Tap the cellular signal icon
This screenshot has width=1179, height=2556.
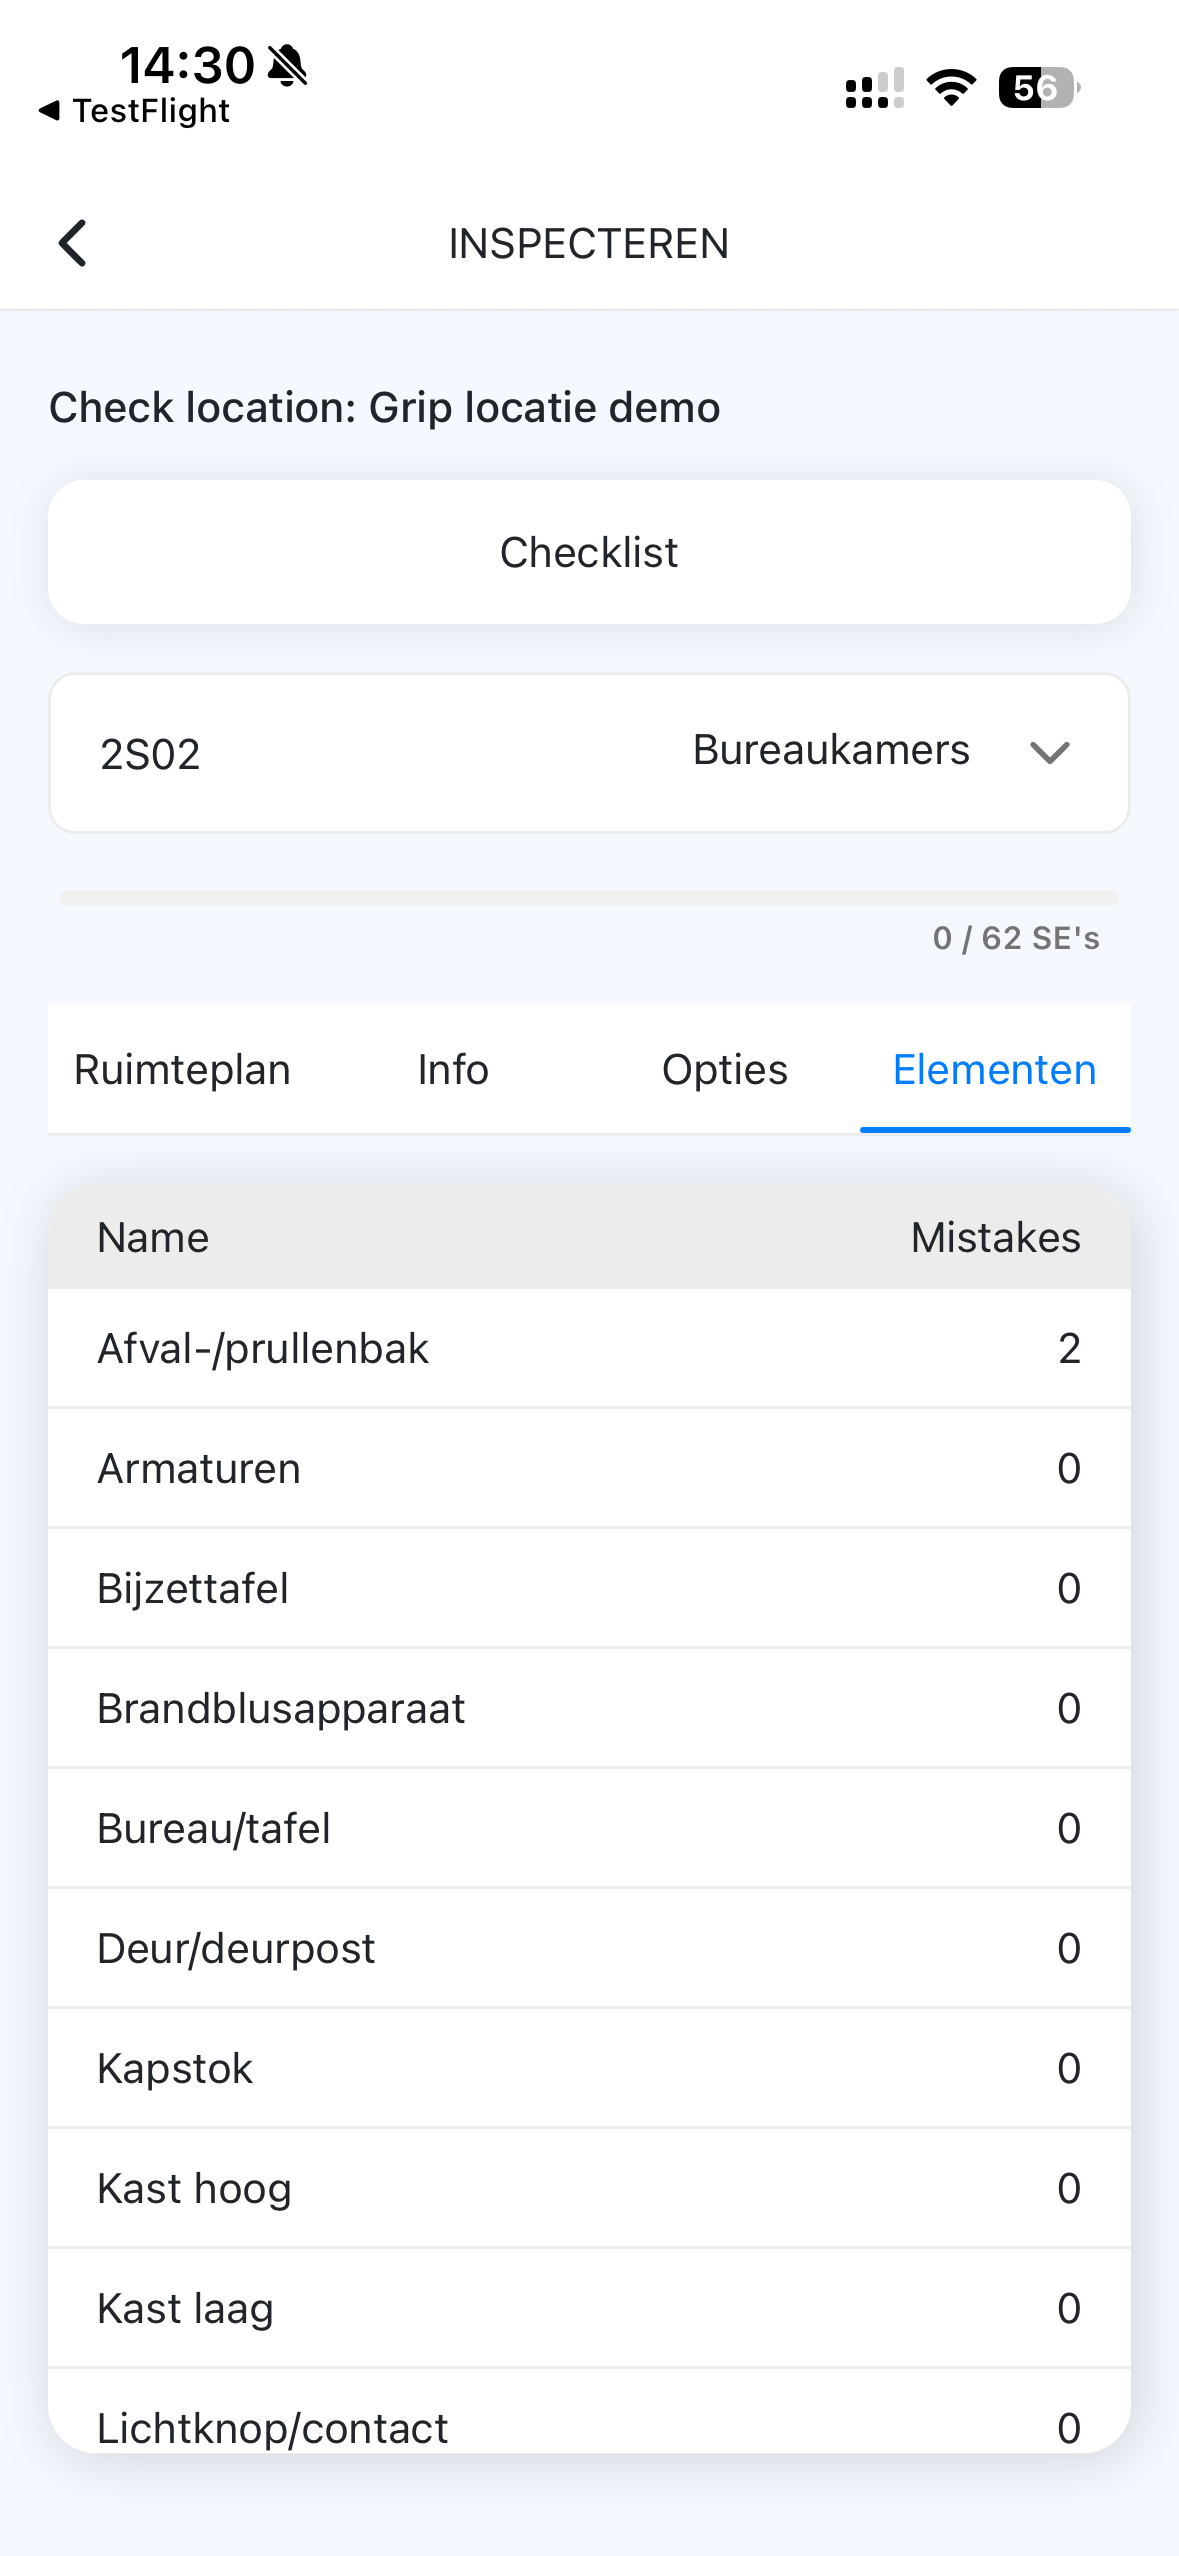(875, 88)
